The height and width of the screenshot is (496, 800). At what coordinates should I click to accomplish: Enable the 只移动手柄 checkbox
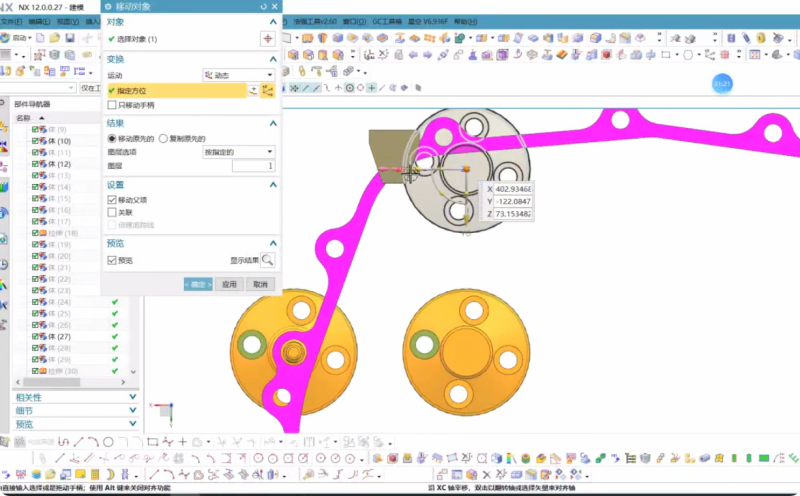(x=112, y=105)
